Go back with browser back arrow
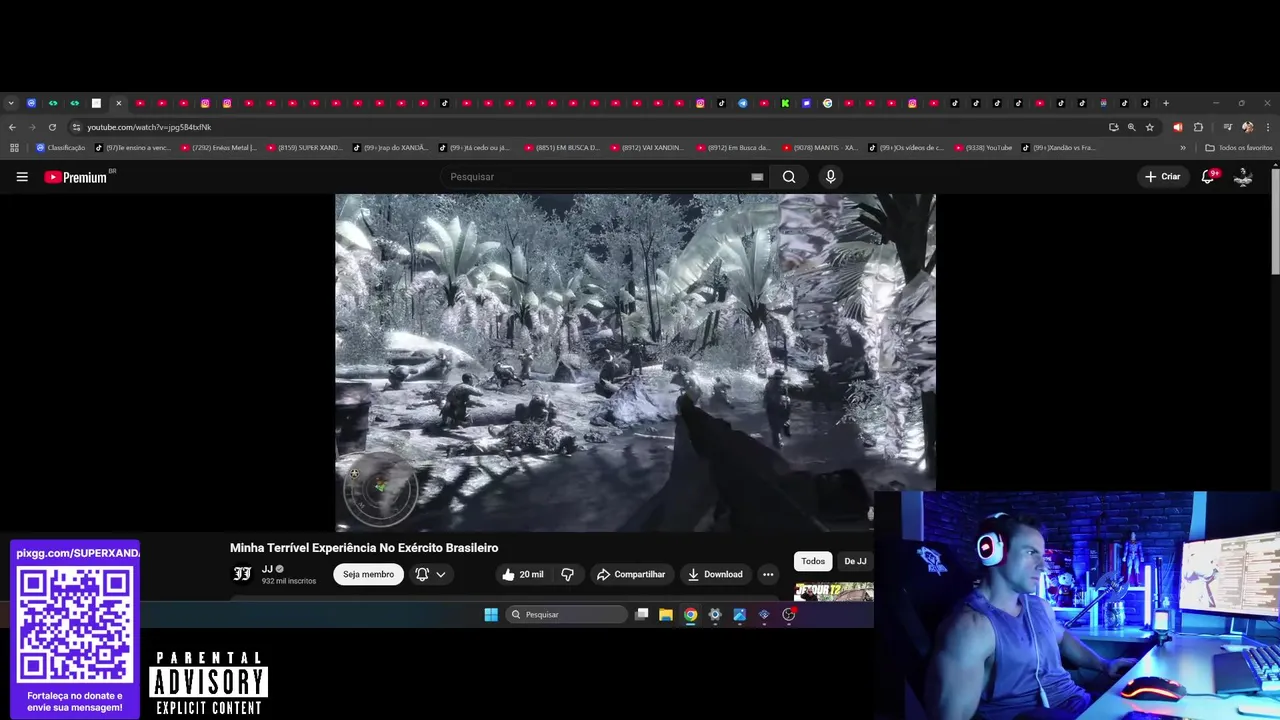 pyautogui.click(x=12, y=127)
